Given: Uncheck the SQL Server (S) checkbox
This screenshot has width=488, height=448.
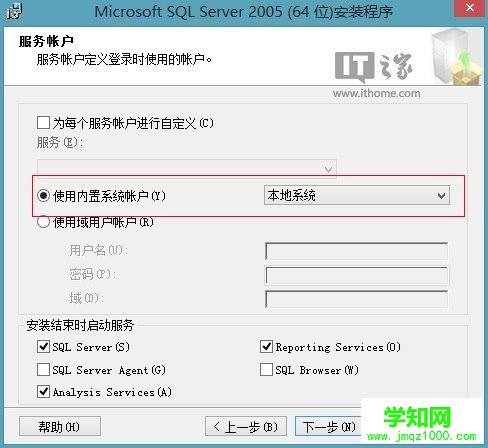Looking at the screenshot, I should click(x=43, y=347).
